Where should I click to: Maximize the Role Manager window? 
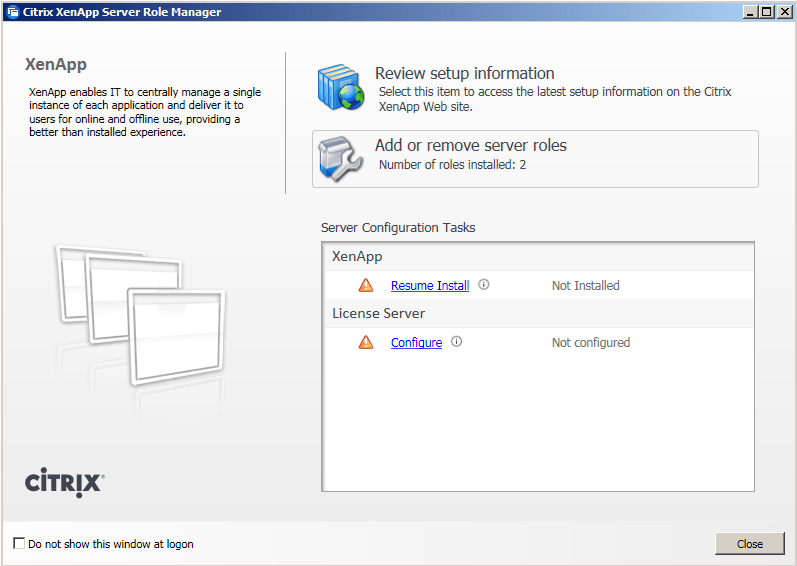767,12
